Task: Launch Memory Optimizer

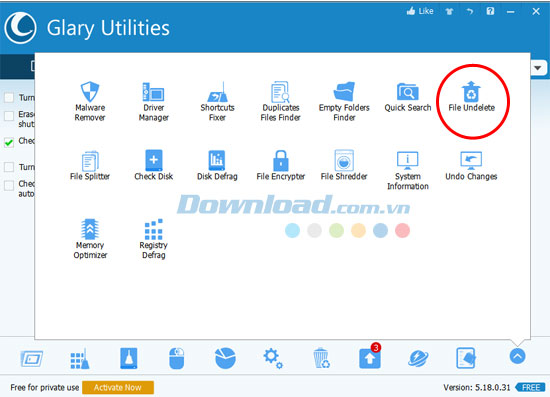Action: click(90, 239)
